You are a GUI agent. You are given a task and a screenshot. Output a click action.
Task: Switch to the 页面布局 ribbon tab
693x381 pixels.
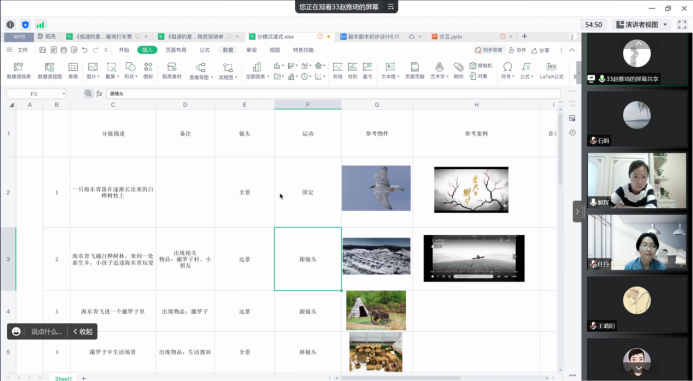tap(176, 50)
